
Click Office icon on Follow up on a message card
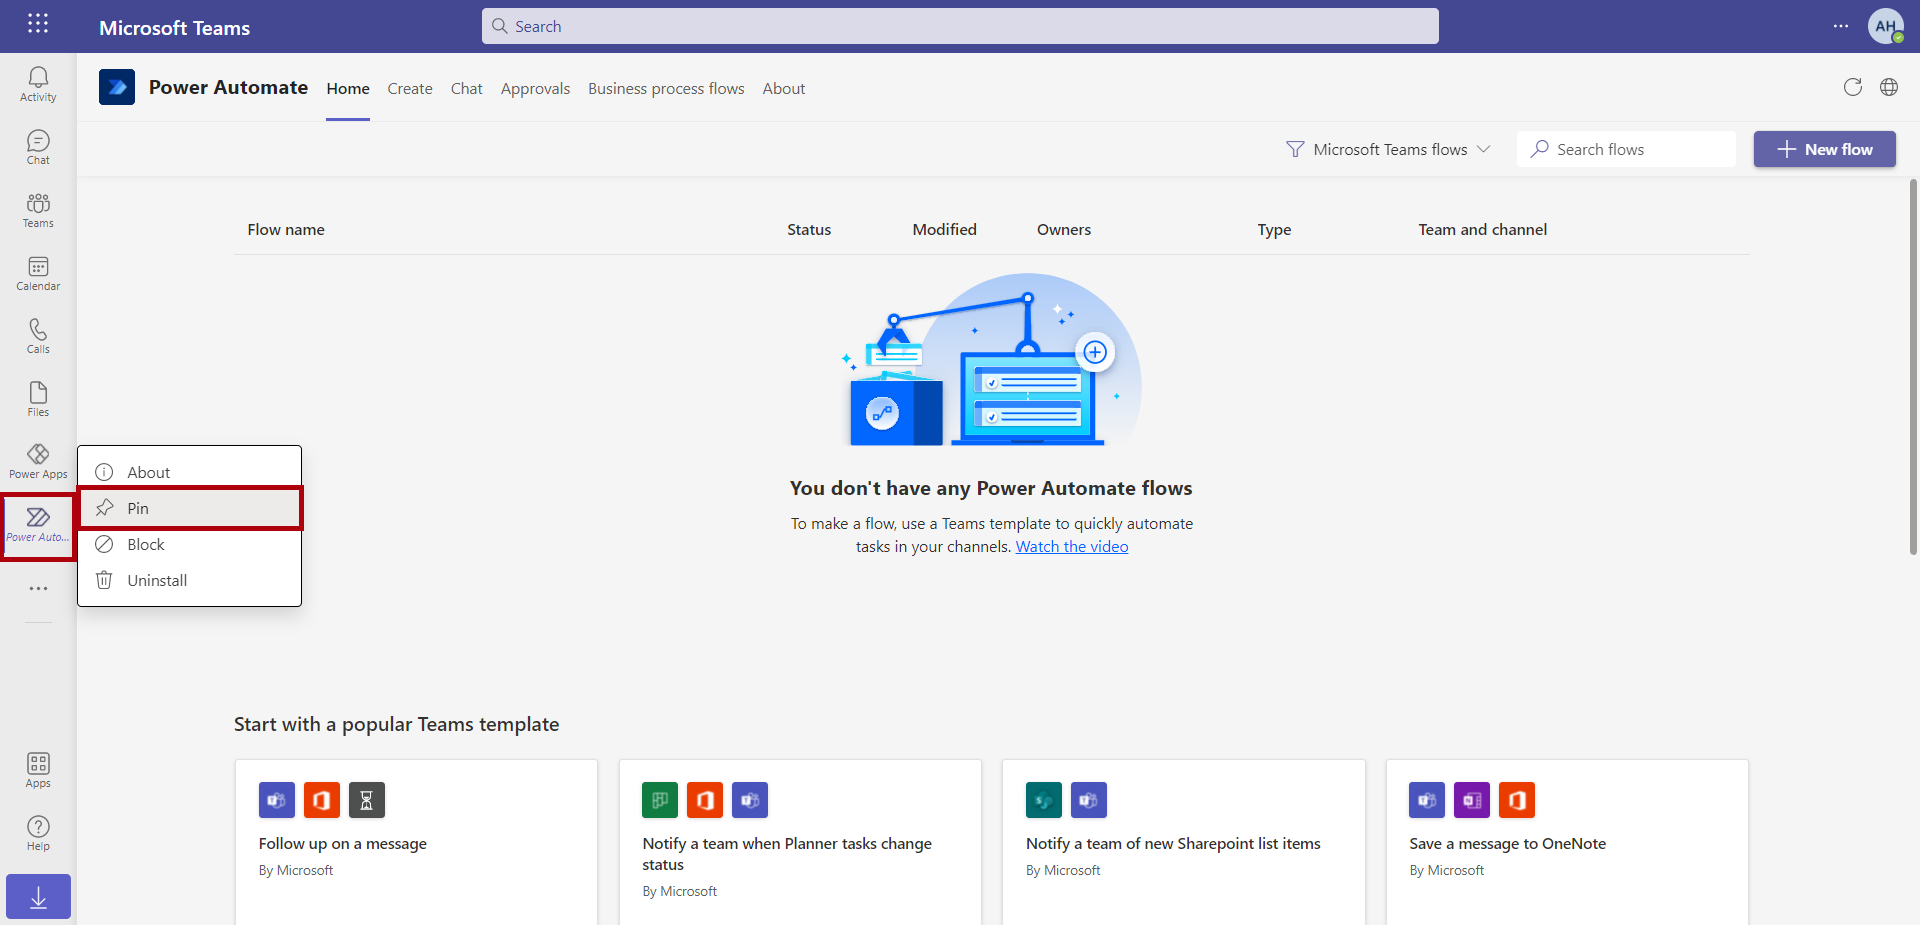point(322,800)
